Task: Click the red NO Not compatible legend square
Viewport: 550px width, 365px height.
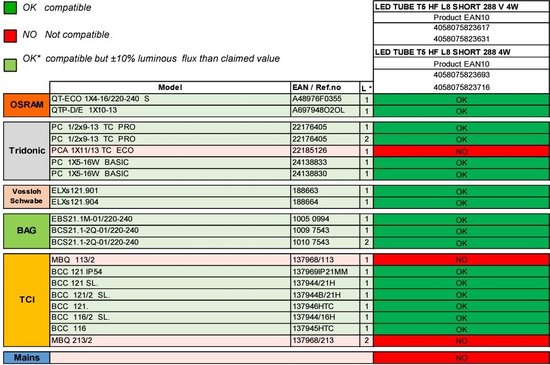Action: click(x=10, y=36)
